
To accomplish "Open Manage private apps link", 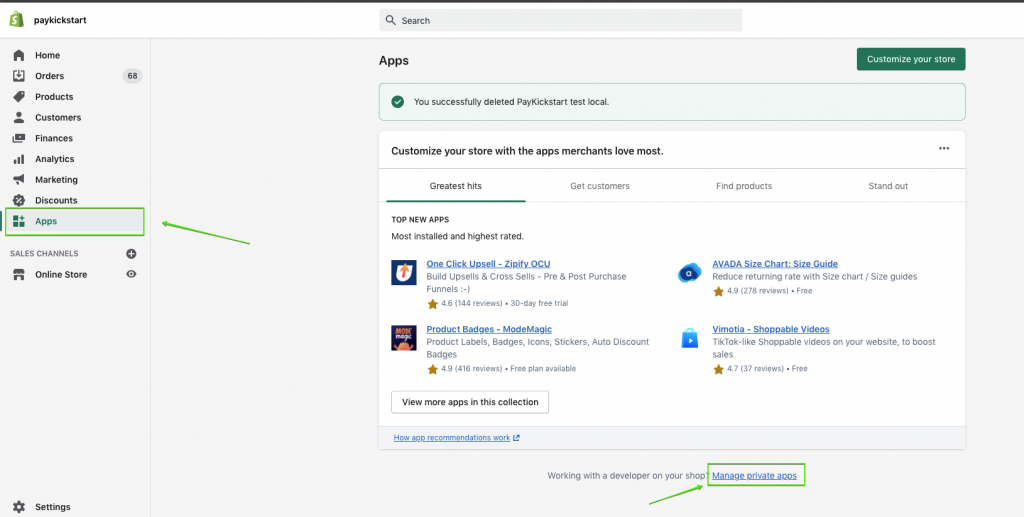I will pyautogui.click(x=754, y=476).
